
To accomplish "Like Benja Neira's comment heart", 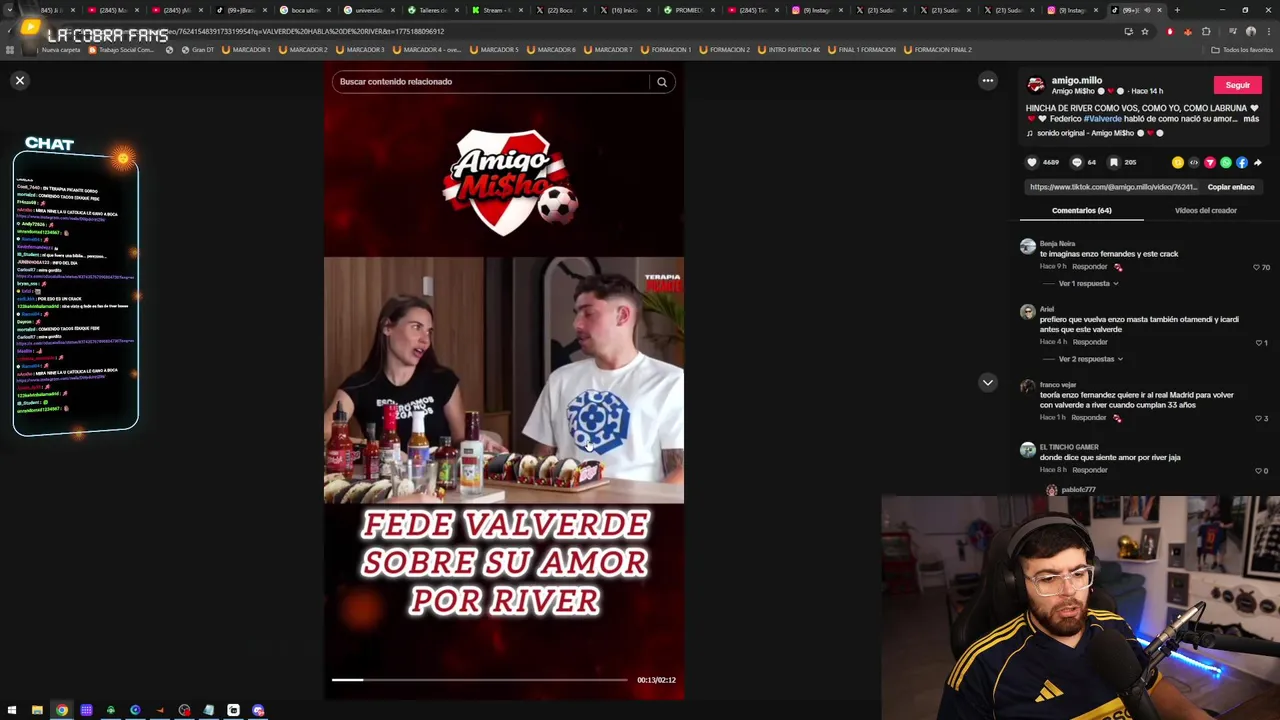I will pos(1256,267).
